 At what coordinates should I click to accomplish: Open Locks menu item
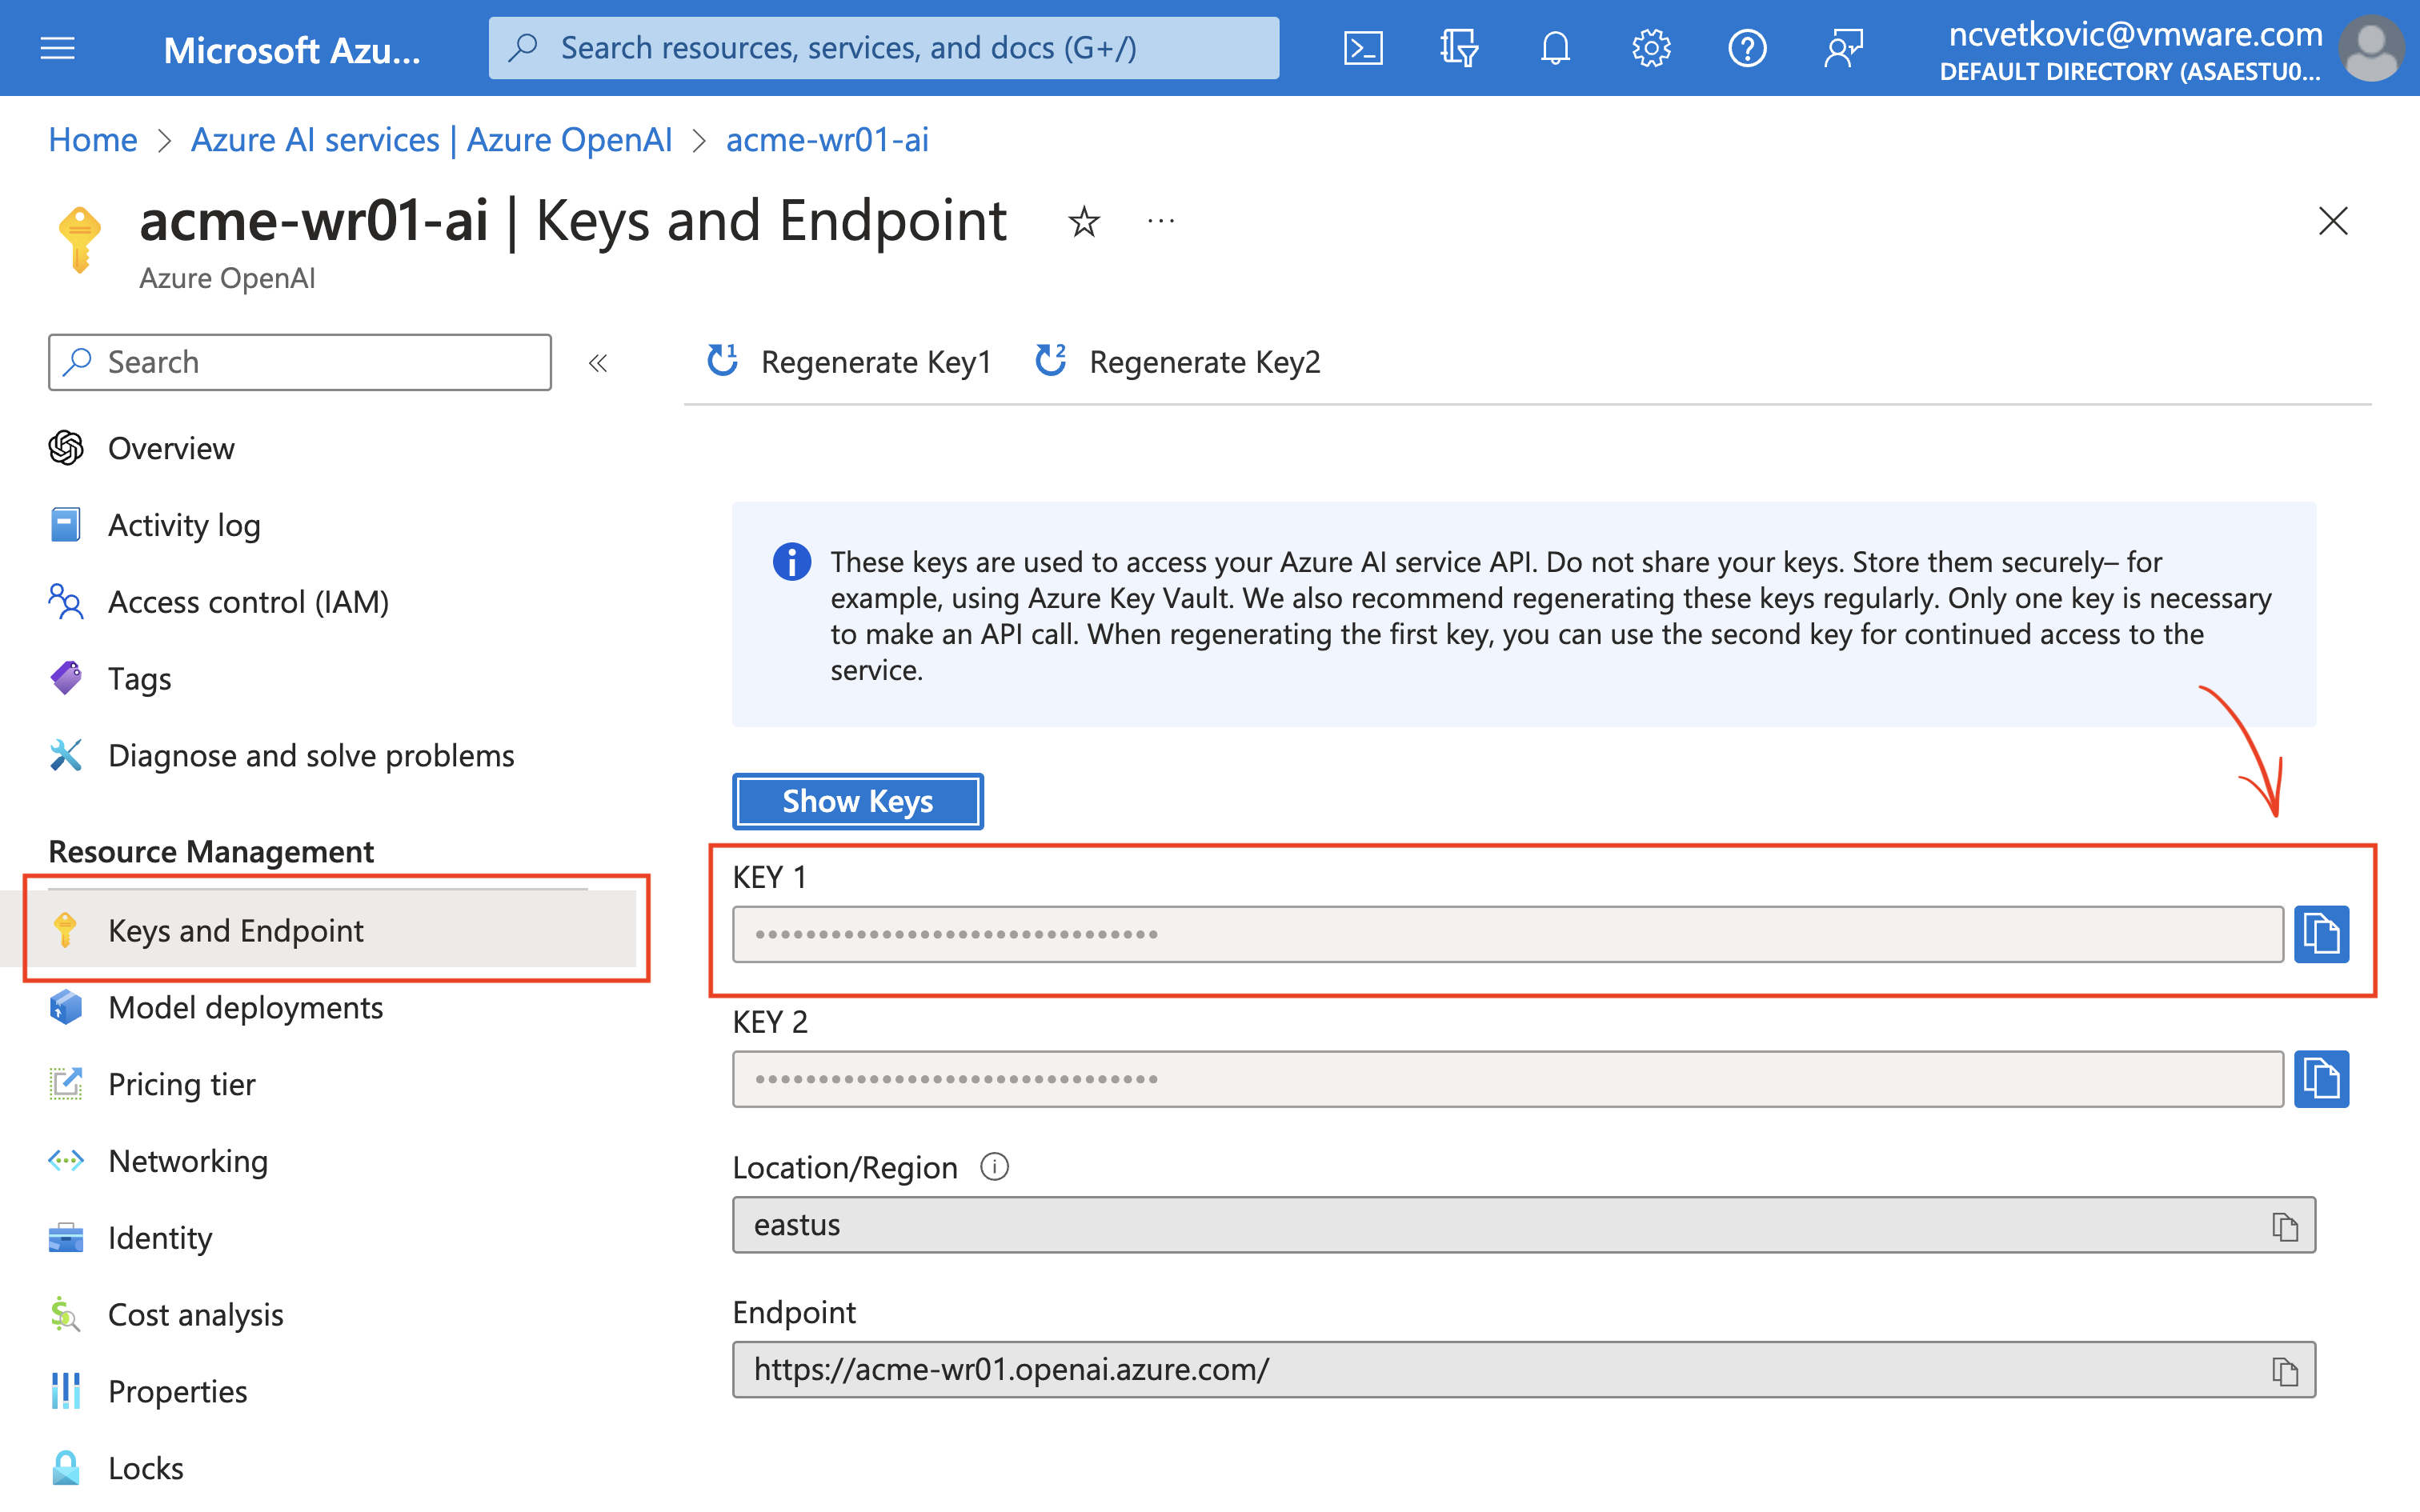[145, 1468]
